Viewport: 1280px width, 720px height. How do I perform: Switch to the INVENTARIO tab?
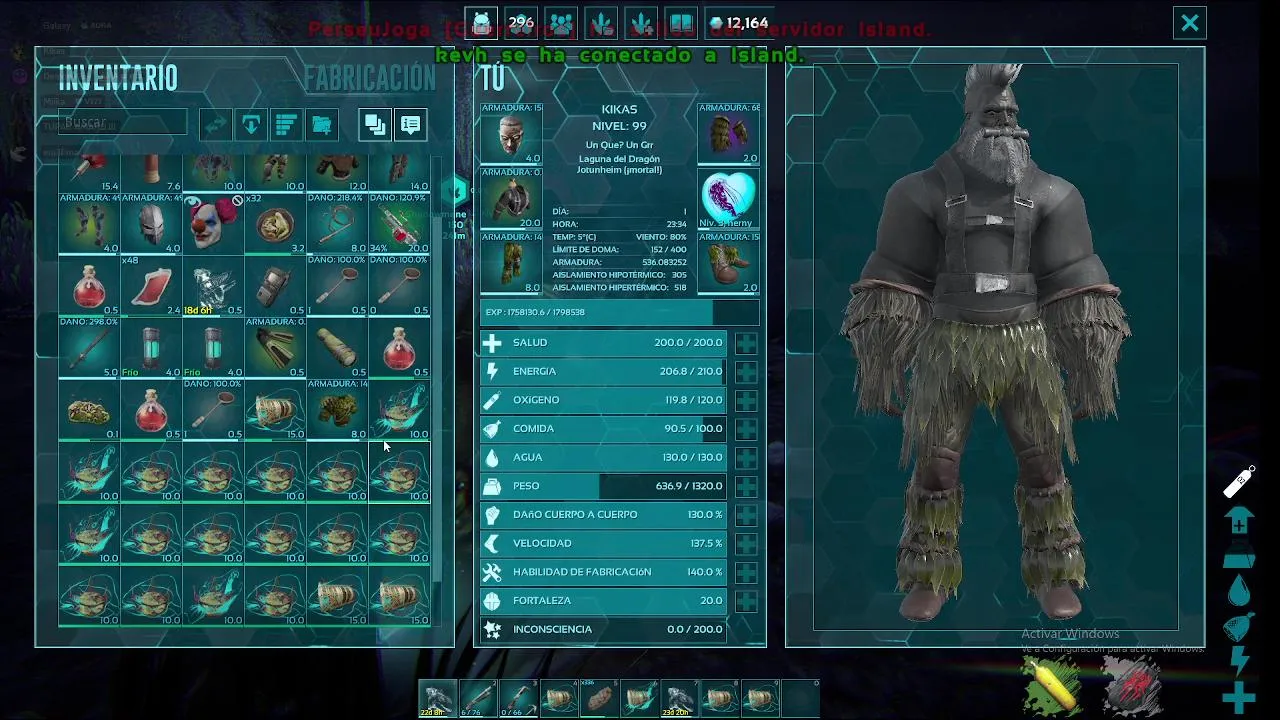point(118,78)
